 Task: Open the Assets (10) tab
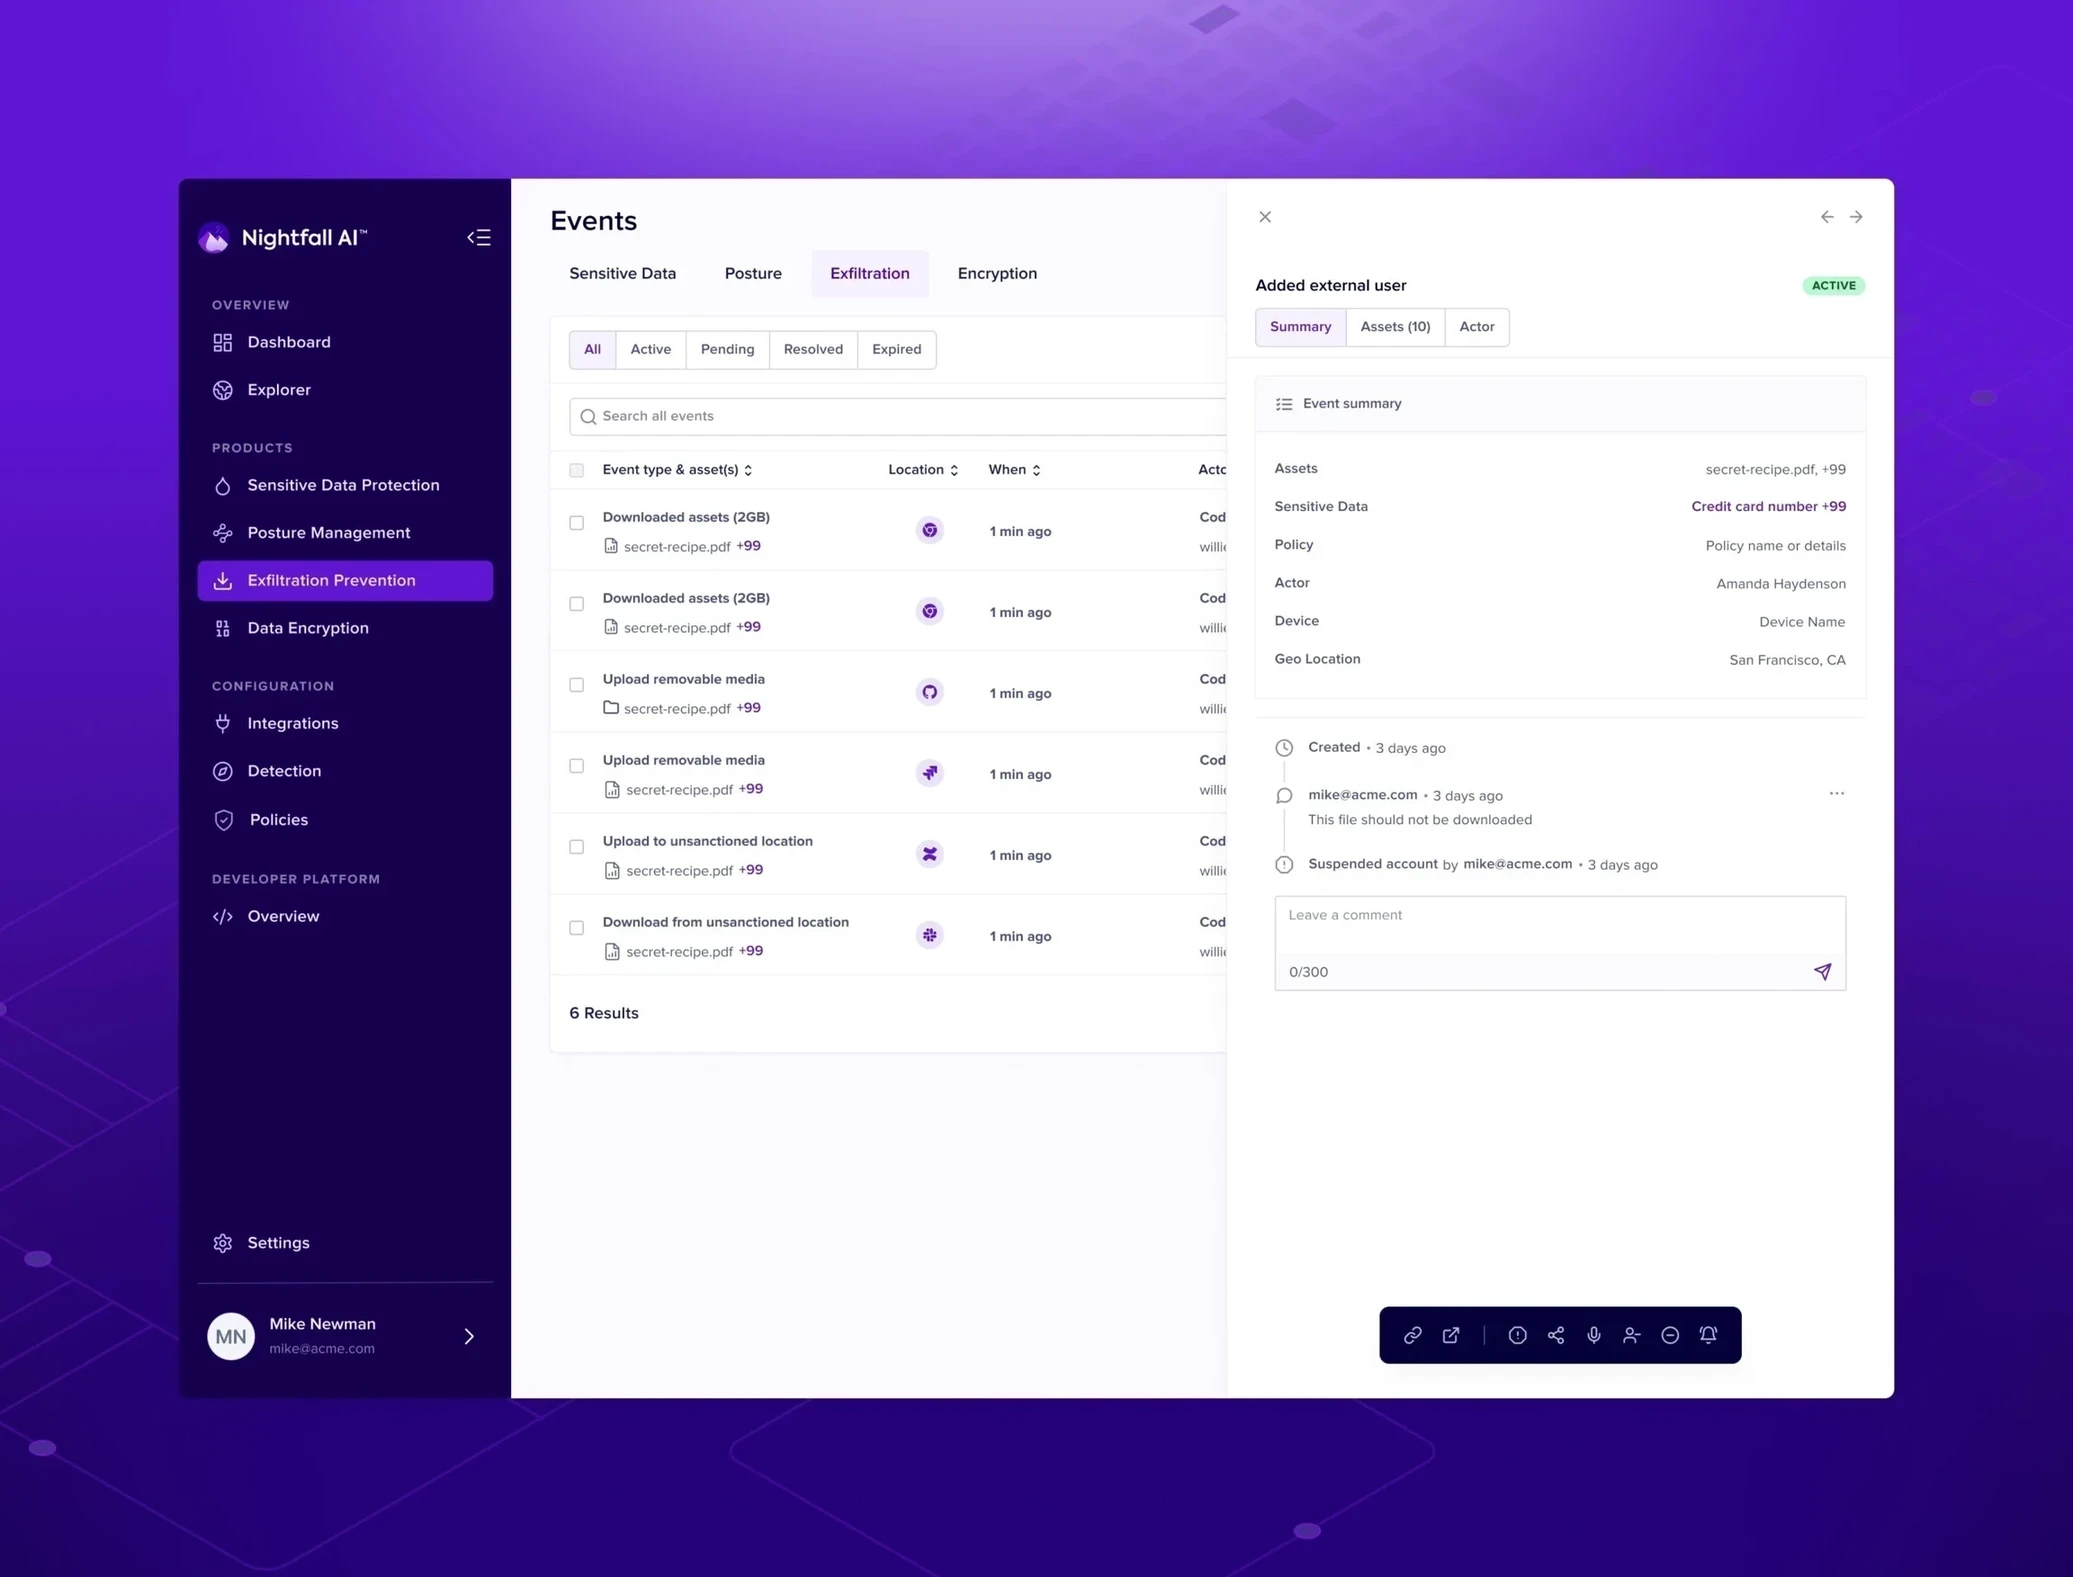tap(1395, 327)
